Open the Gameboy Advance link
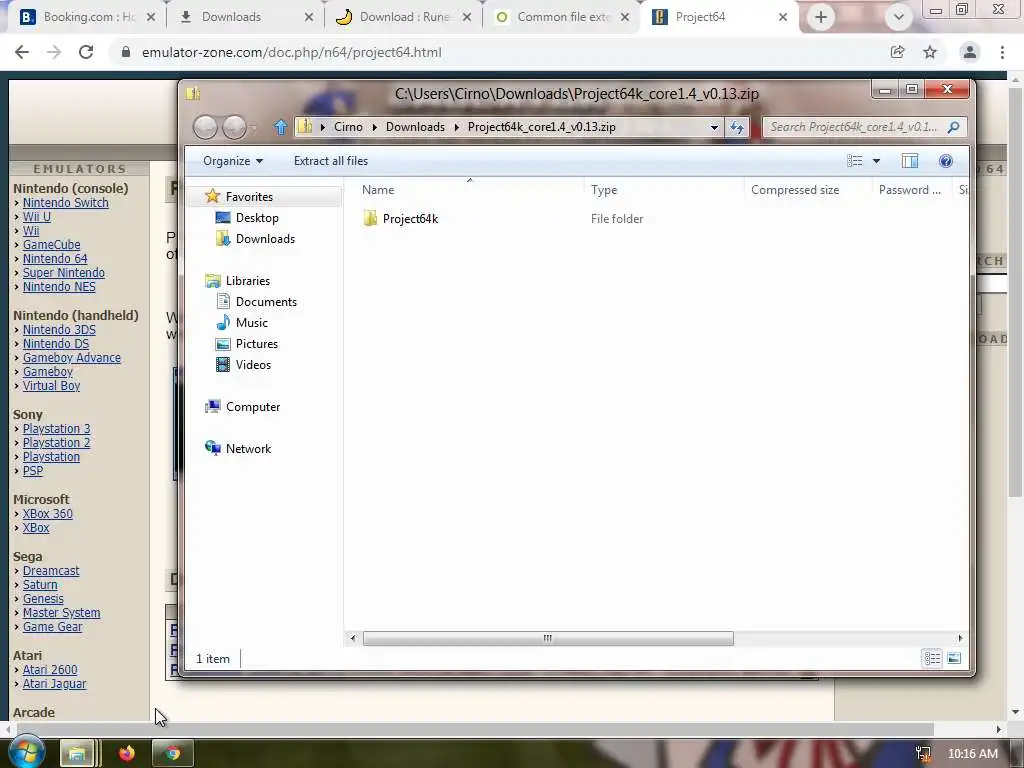This screenshot has width=1024, height=768. click(x=72, y=358)
